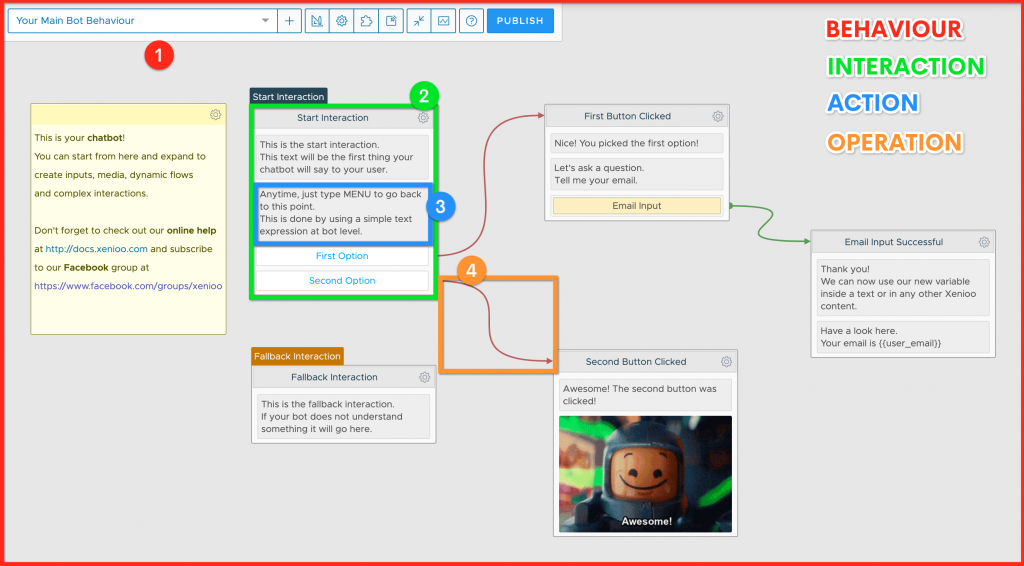Viewport: 1024px width, 566px height.
Task: Click the plus icon to add behaviour
Action: coord(289,21)
